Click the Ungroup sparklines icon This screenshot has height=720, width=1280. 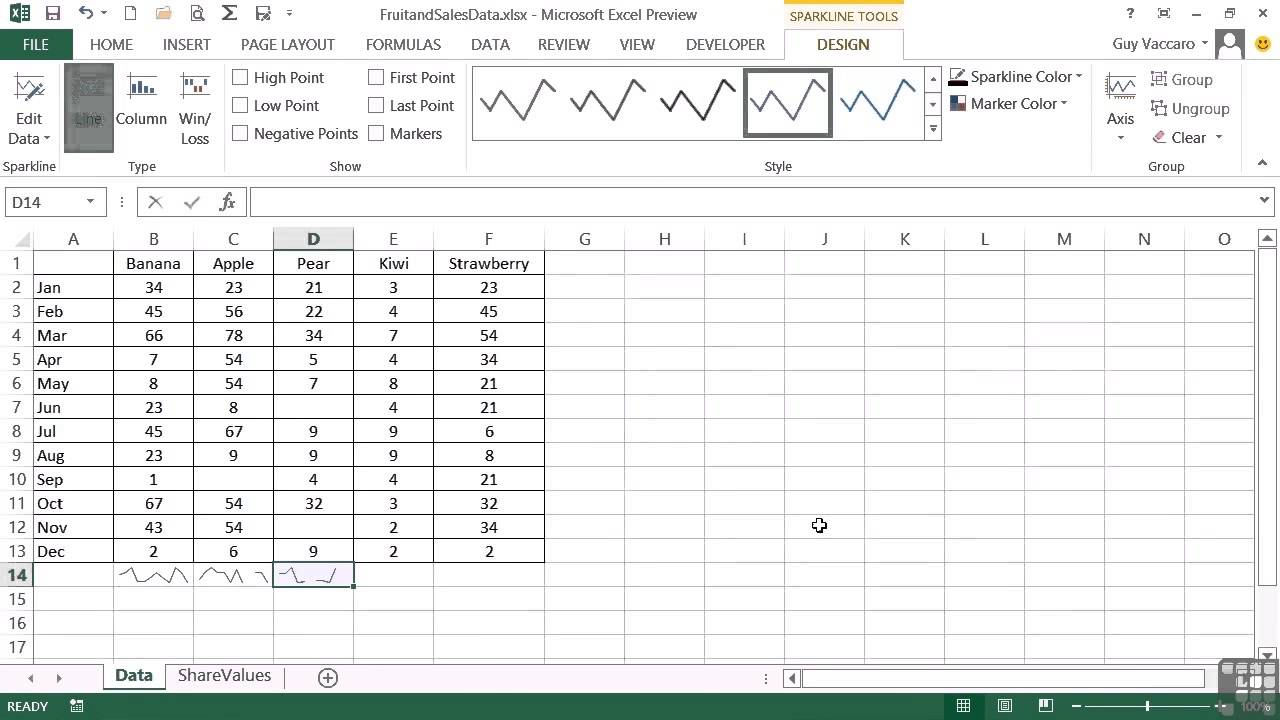click(1190, 108)
